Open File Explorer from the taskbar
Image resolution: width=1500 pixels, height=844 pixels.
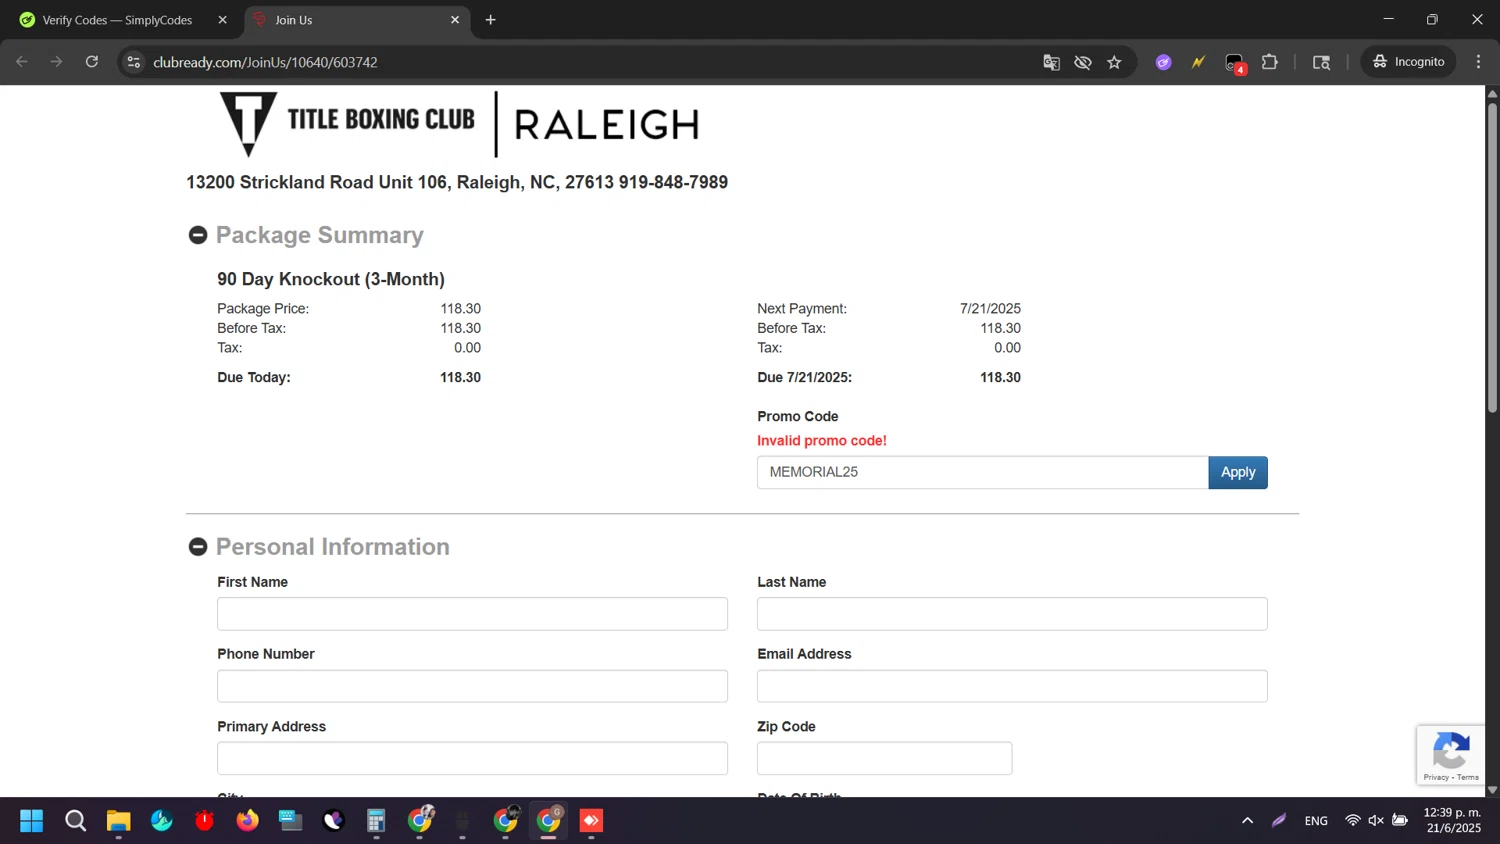click(x=118, y=821)
